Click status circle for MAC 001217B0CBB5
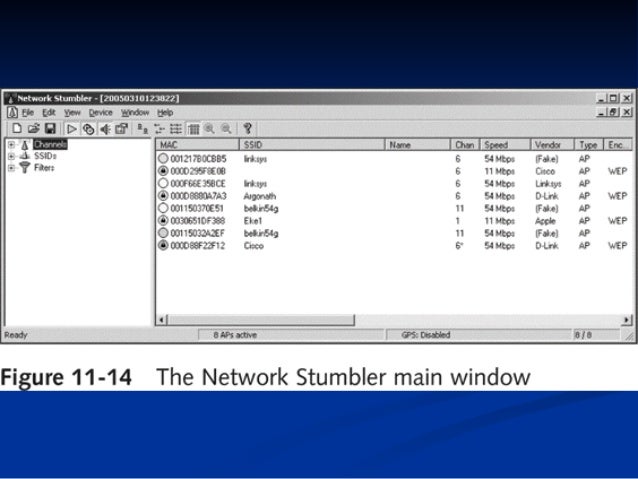 (x=163, y=158)
